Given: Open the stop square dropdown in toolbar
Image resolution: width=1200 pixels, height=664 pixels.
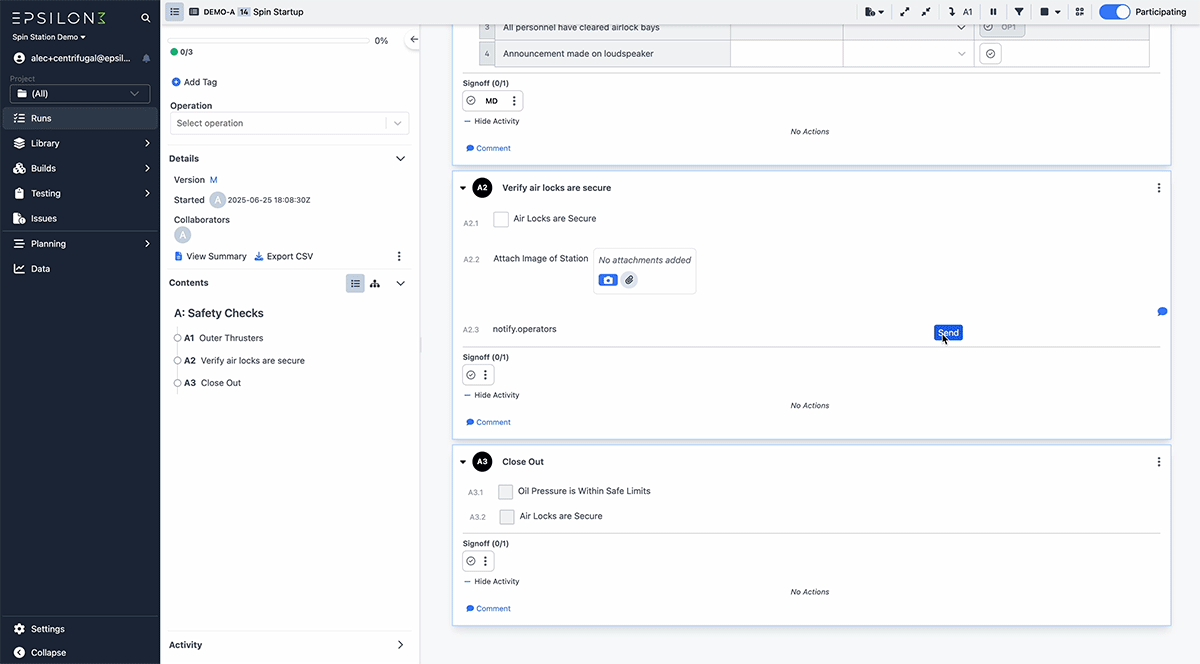Looking at the screenshot, I should click(1049, 12).
